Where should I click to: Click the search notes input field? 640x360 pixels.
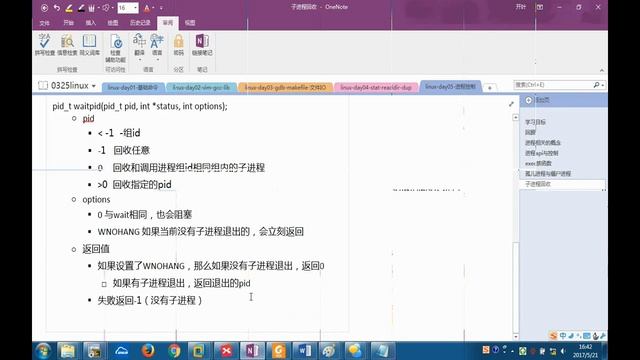click(x=553, y=85)
